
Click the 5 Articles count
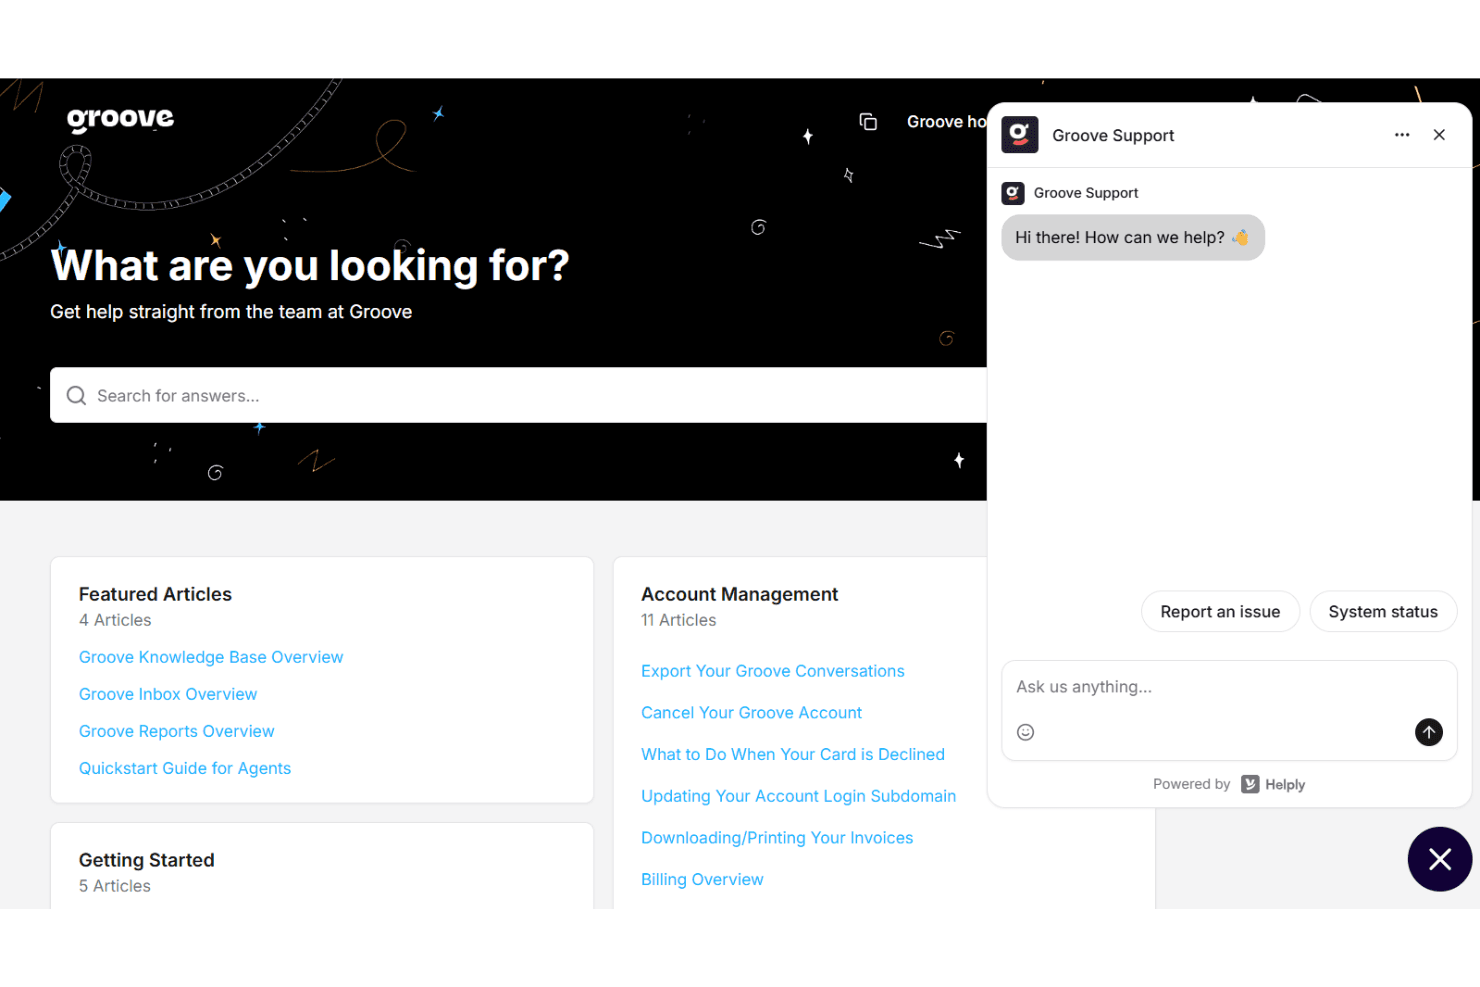tap(115, 886)
